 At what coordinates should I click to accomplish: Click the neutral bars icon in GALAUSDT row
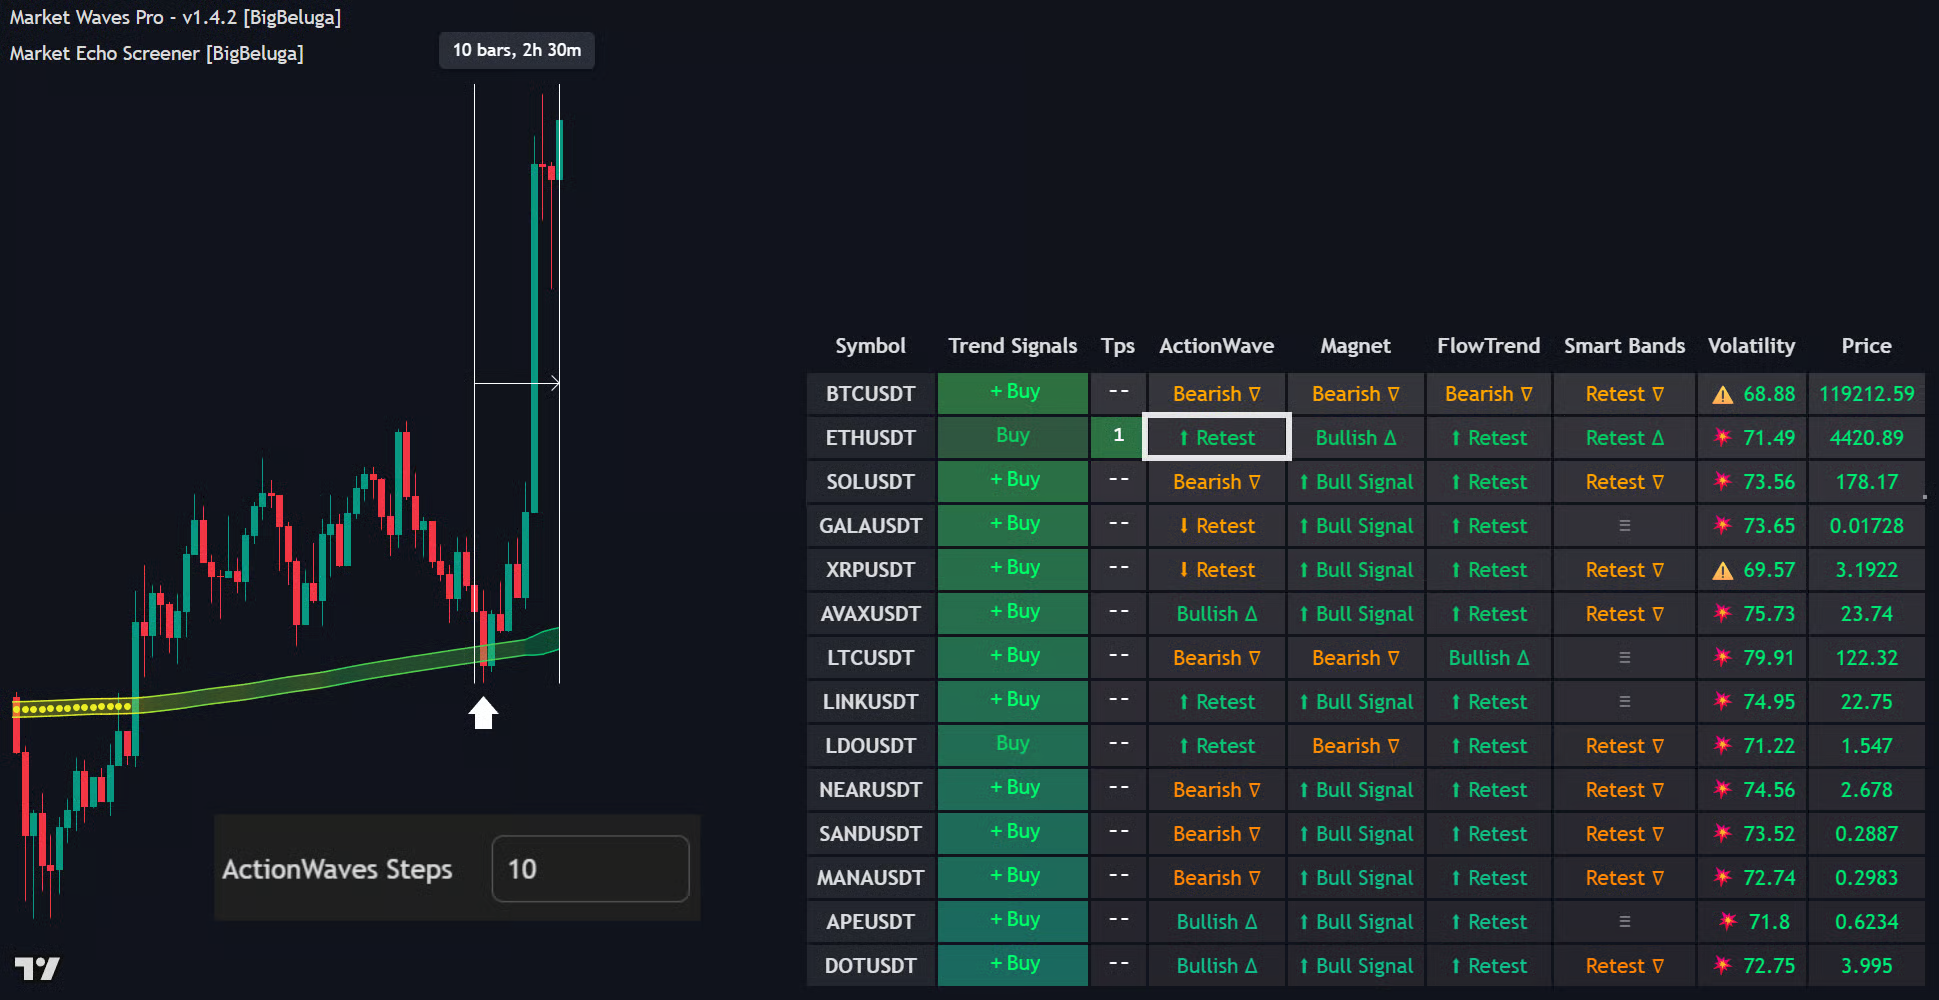pos(1624,526)
